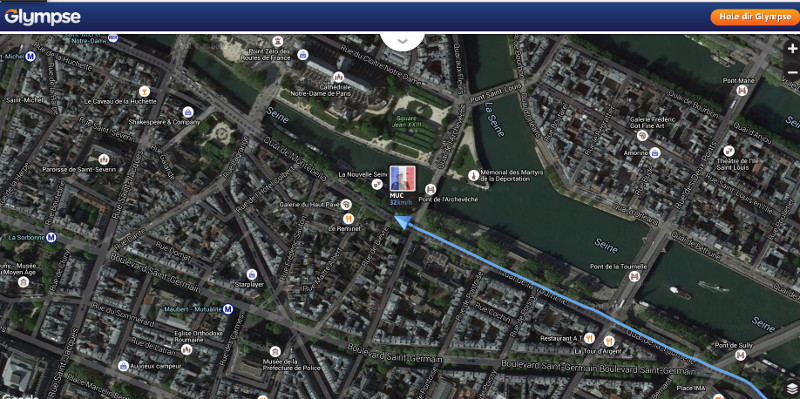The width and height of the screenshot is (800, 399).
Task: Click the Shakespeare & Company shop icon
Action: 188,112
